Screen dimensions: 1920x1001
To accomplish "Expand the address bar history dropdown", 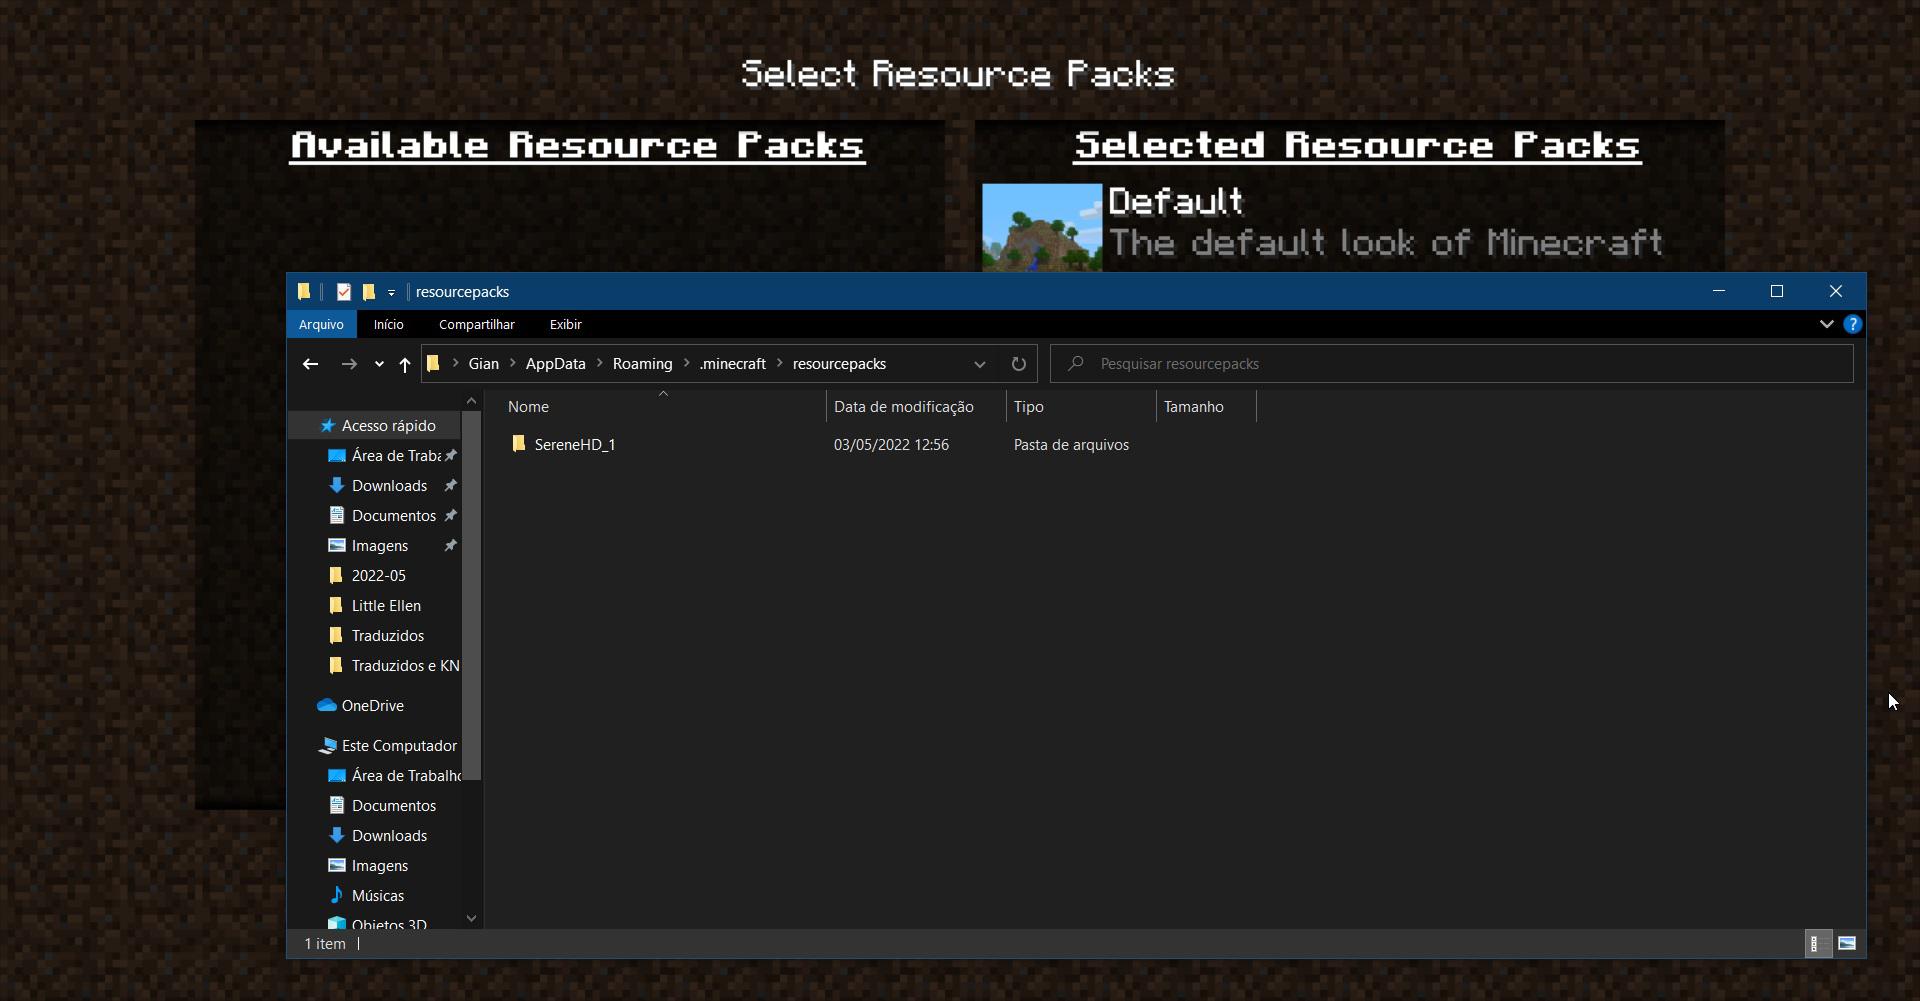I will [x=979, y=364].
